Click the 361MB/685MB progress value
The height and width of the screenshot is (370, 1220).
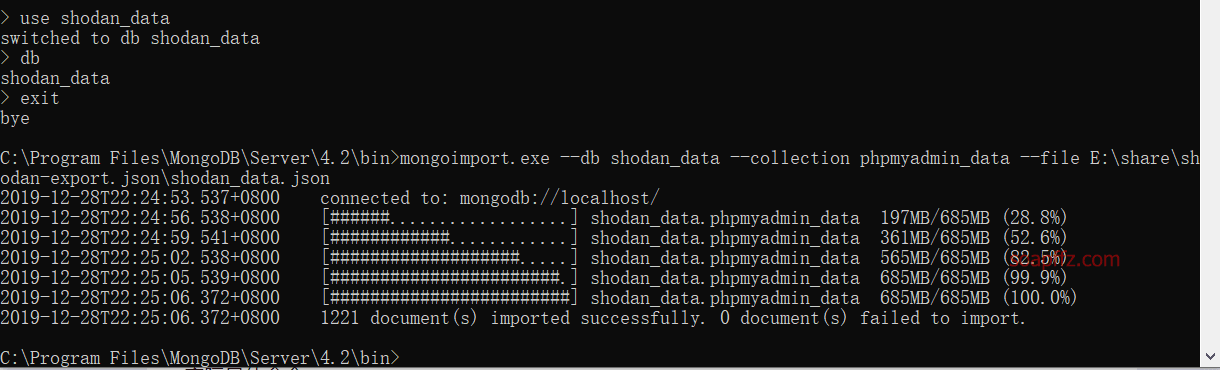click(x=935, y=237)
